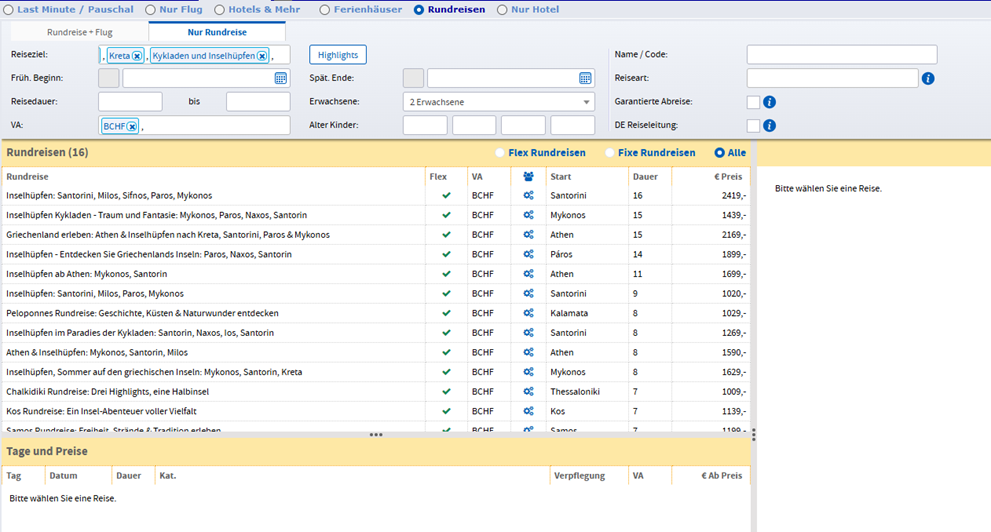The image size is (991, 532).
Task: Remove Kykladen und Inselhüpfen tag
Action: 262,56
